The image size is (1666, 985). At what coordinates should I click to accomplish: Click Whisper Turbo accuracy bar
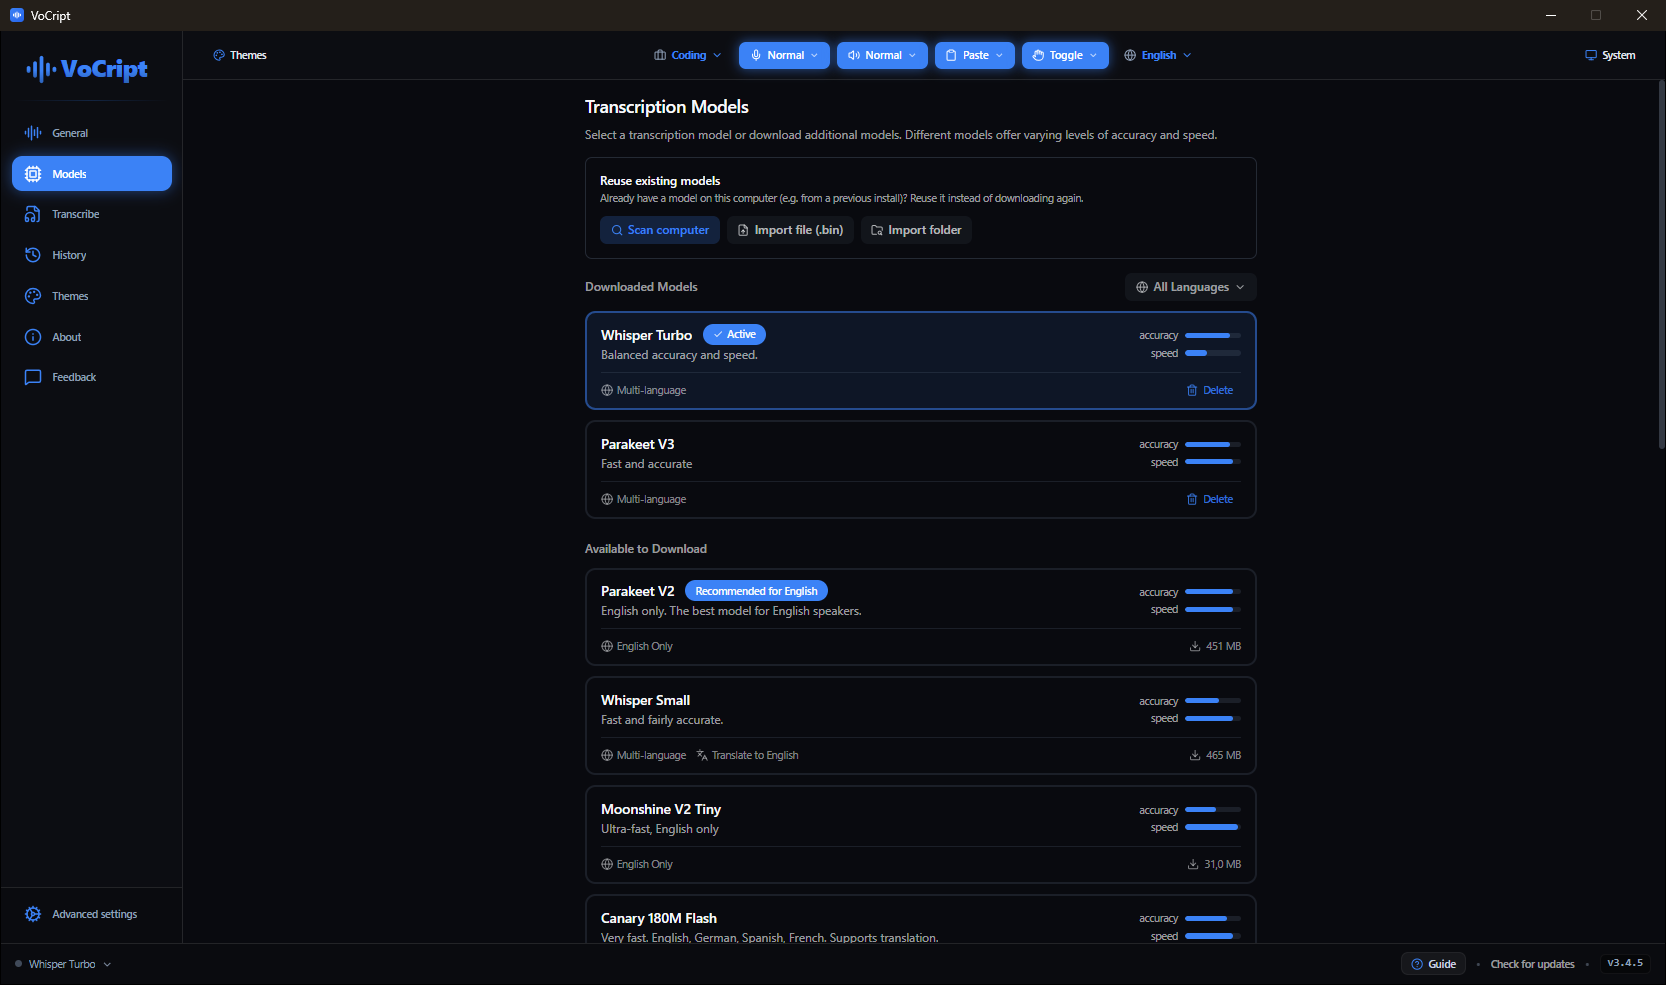1213,336
